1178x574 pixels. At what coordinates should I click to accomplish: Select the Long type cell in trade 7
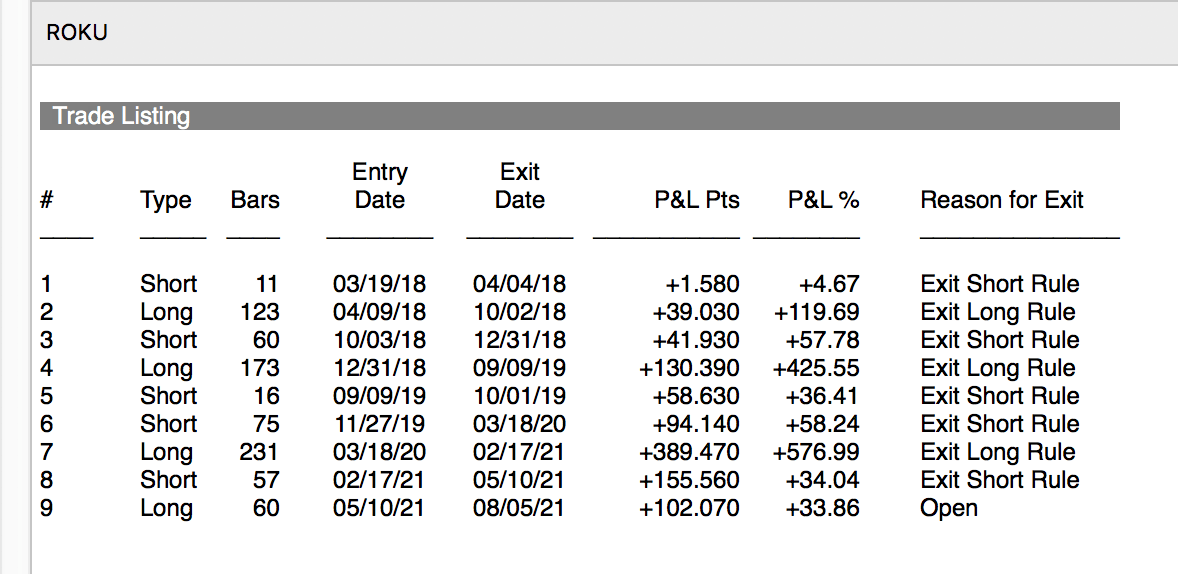pos(166,452)
